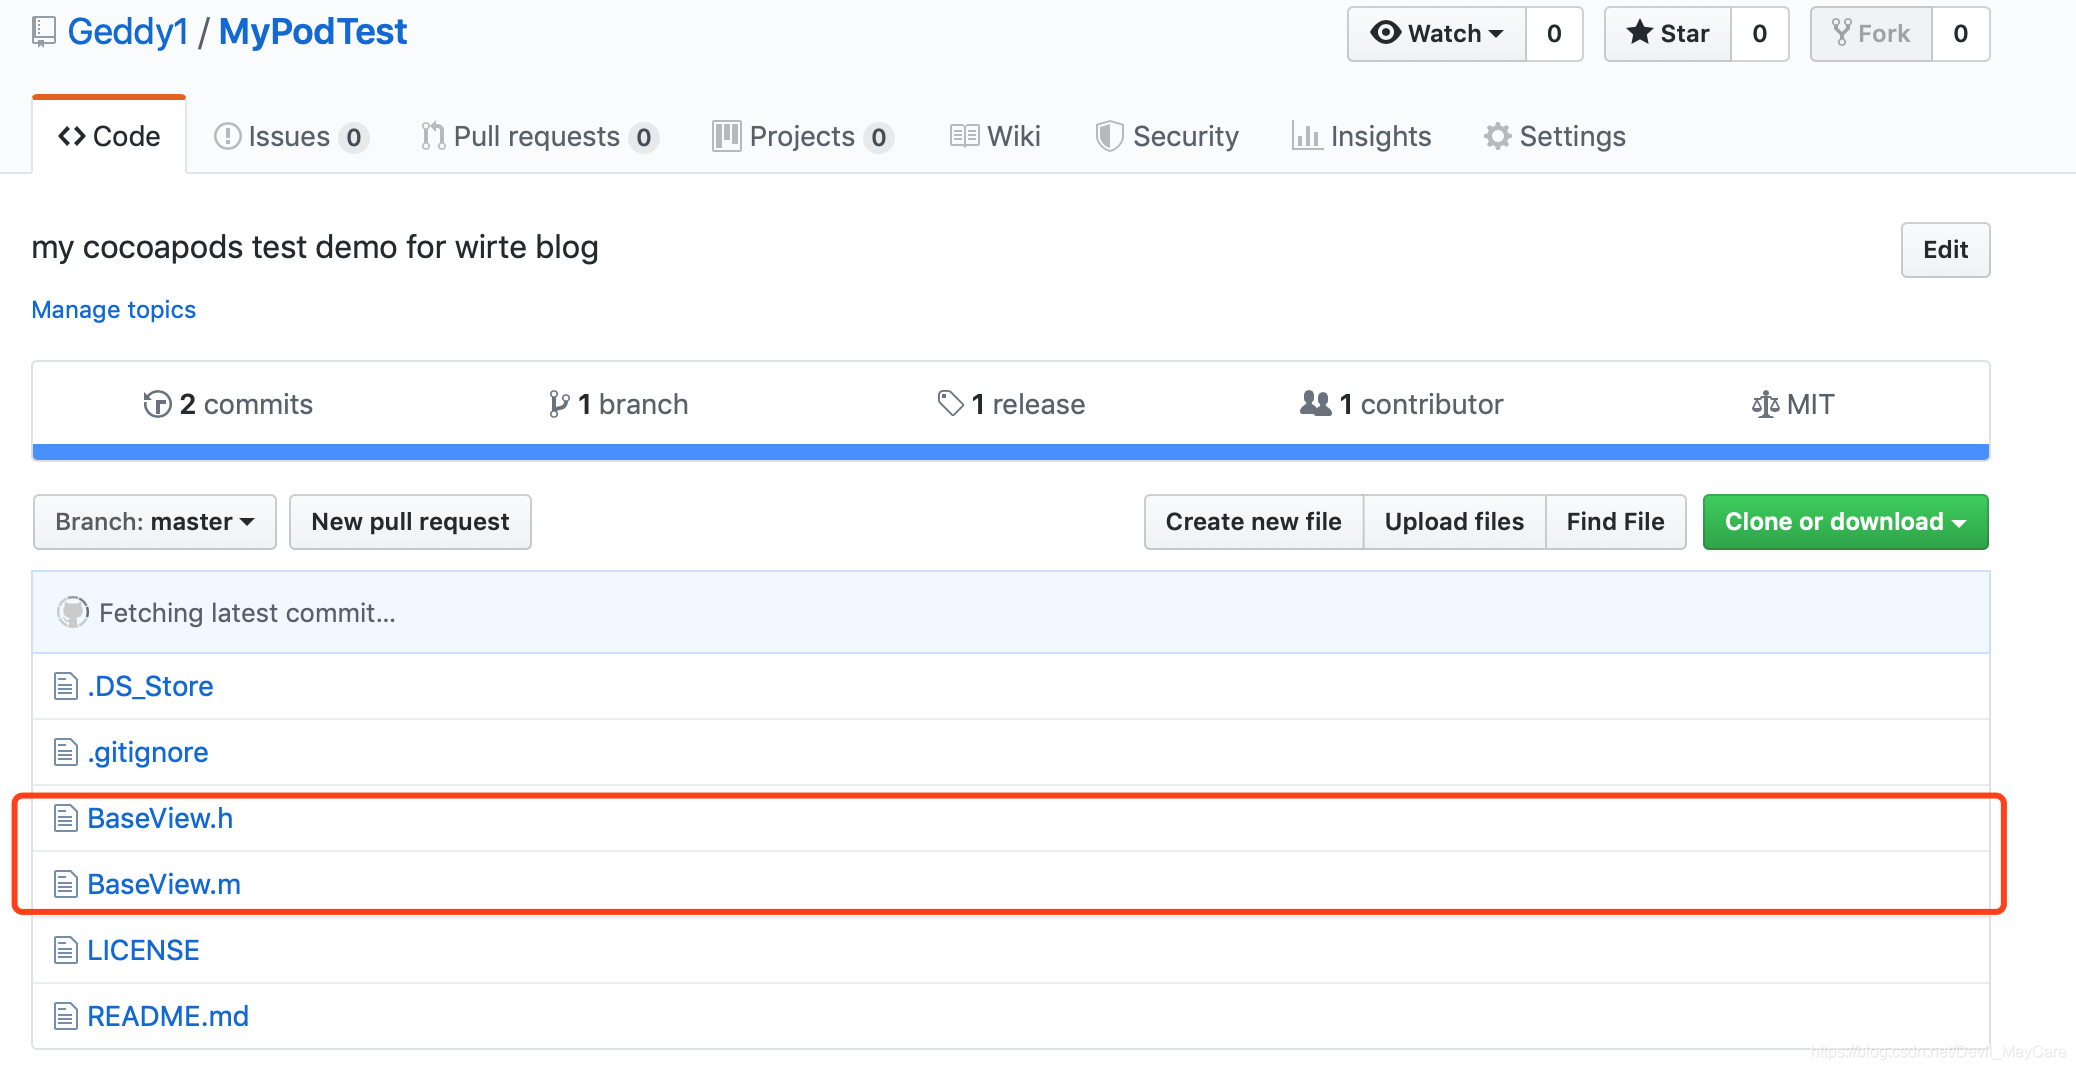Click the Security shield icon

1109,136
